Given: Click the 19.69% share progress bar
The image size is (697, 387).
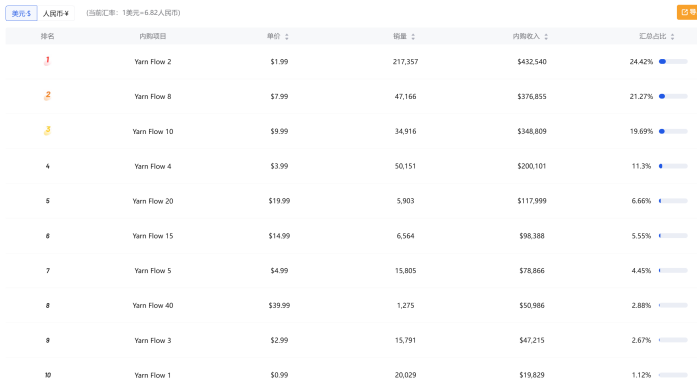Looking at the screenshot, I should [673, 132].
